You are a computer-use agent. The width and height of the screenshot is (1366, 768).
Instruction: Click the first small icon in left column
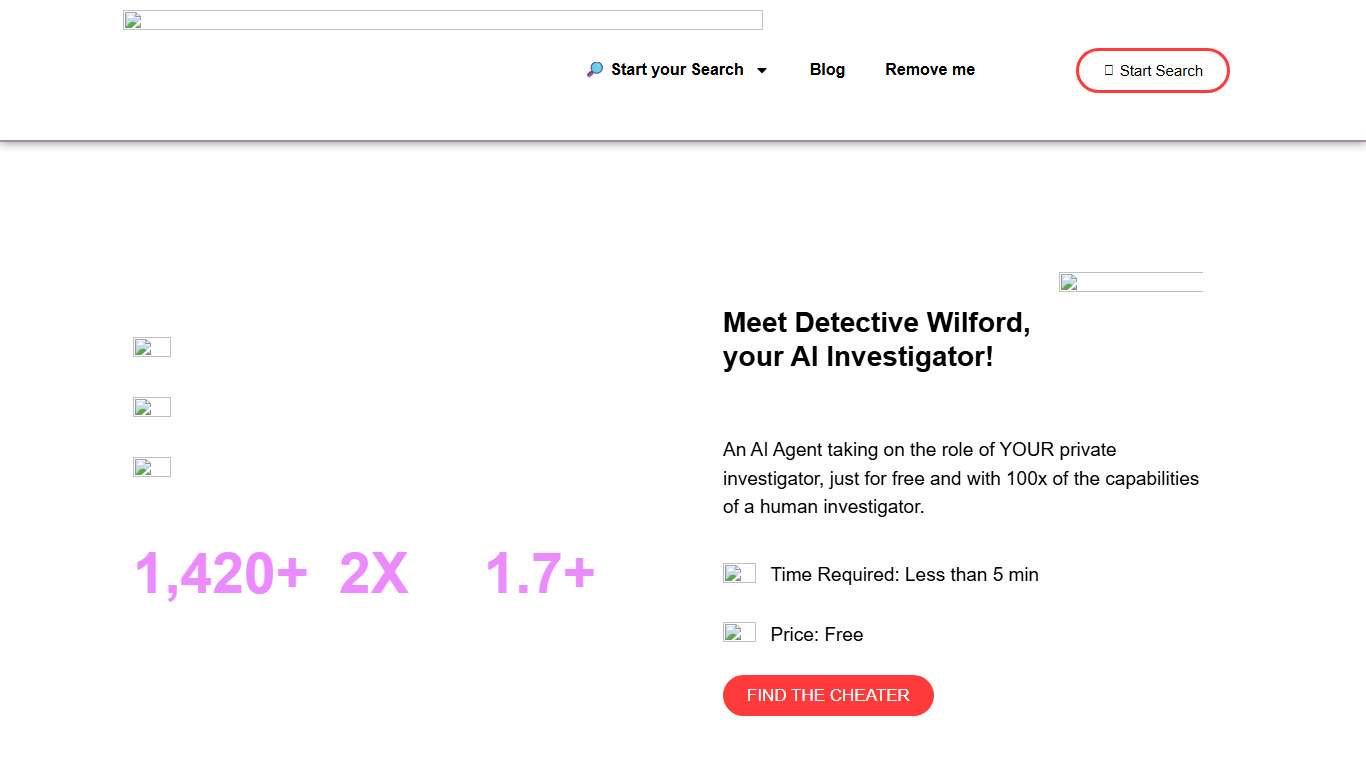(151, 346)
